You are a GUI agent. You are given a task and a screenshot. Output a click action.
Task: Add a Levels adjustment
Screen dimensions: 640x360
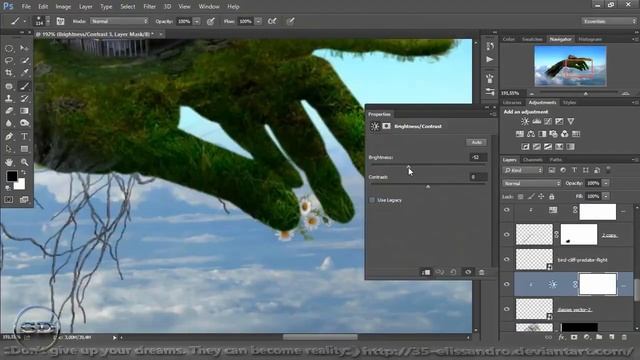pyautogui.click(x=536, y=121)
